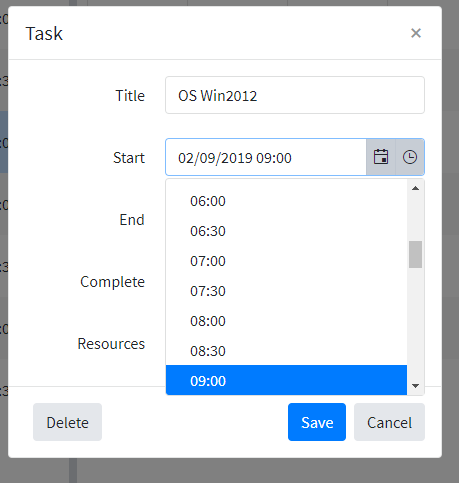Click the scrollbar track below the thumb
Screen dimensions: 459x483
tap(415, 322)
